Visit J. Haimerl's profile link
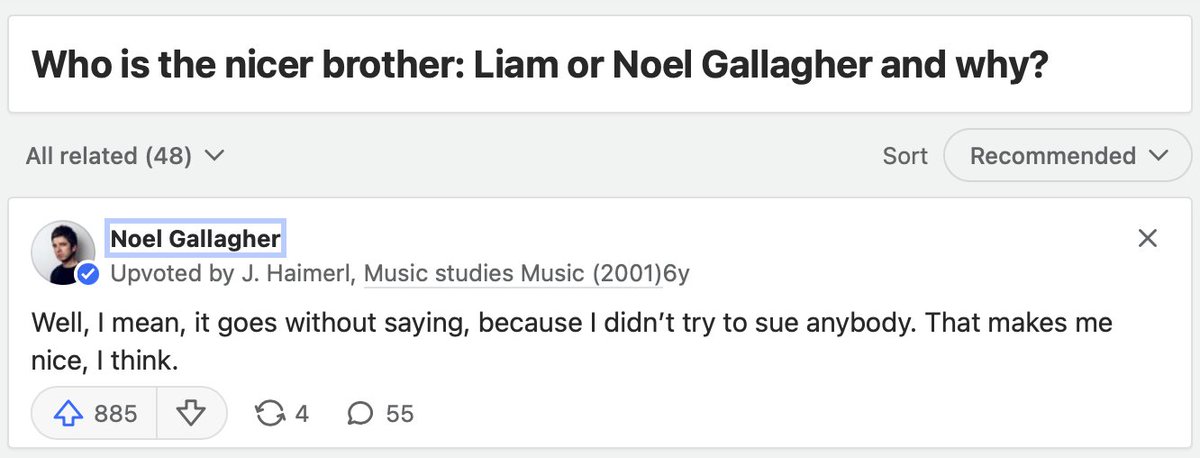Screen dimensions: 1200x458 pyautogui.click(x=294, y=272)
